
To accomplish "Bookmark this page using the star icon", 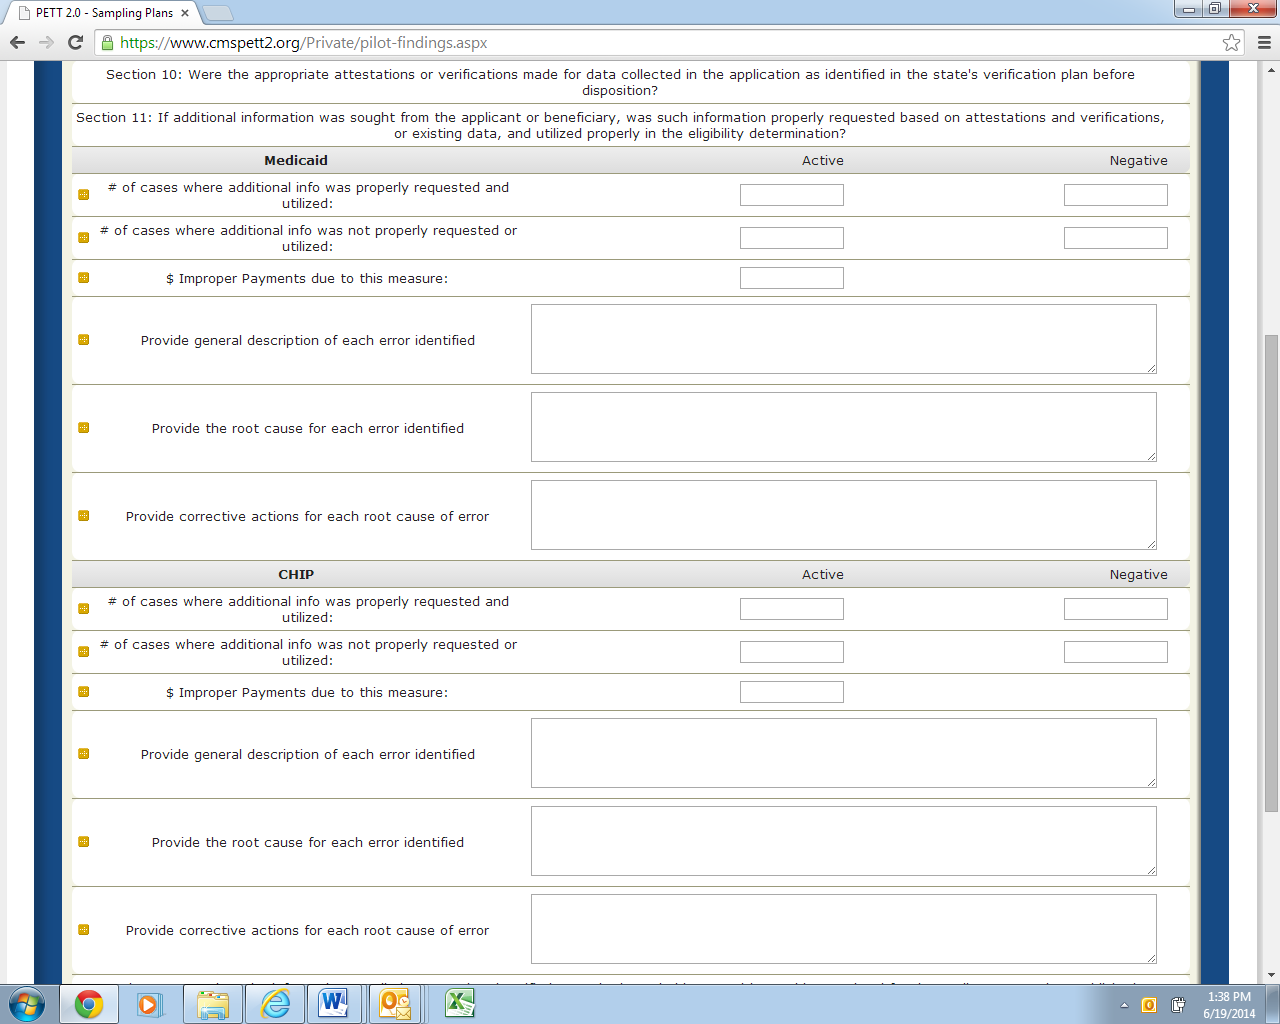I will (x=1231, y=42).
